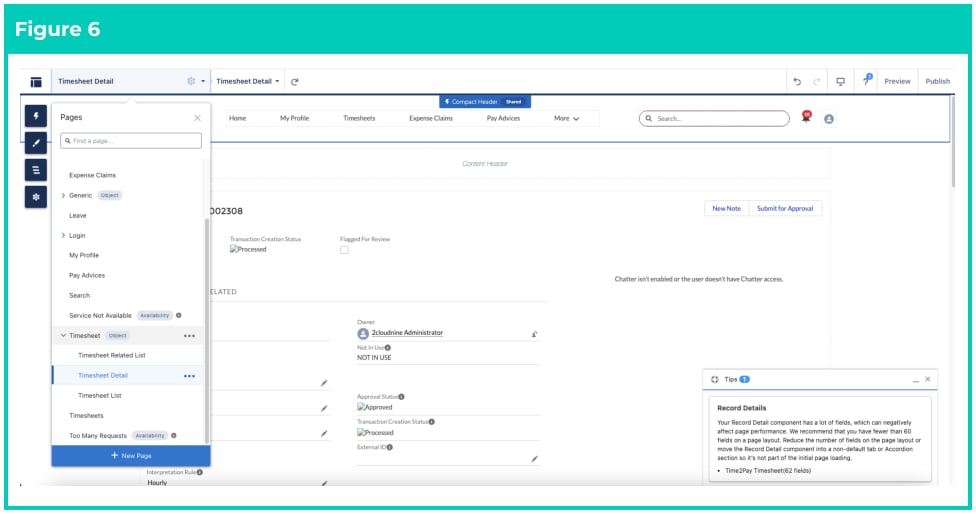The width and height of the screenshot is (976, 514).
Task: Select Expense Claims in Pages list
Action: [92, 175]
